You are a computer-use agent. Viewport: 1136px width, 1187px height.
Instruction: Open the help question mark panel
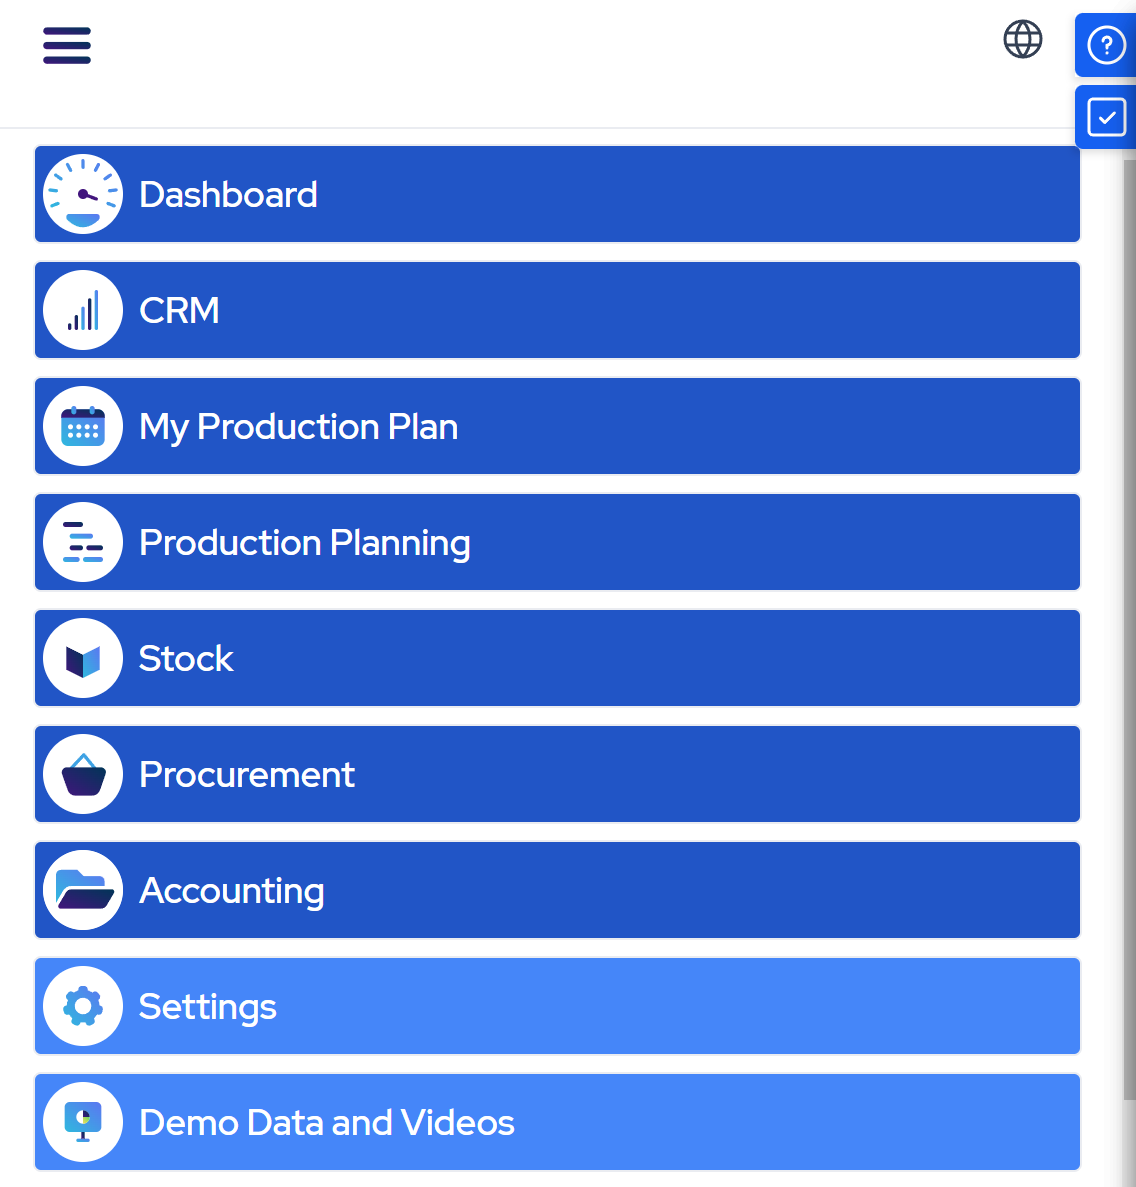(x=1106, y=45)
